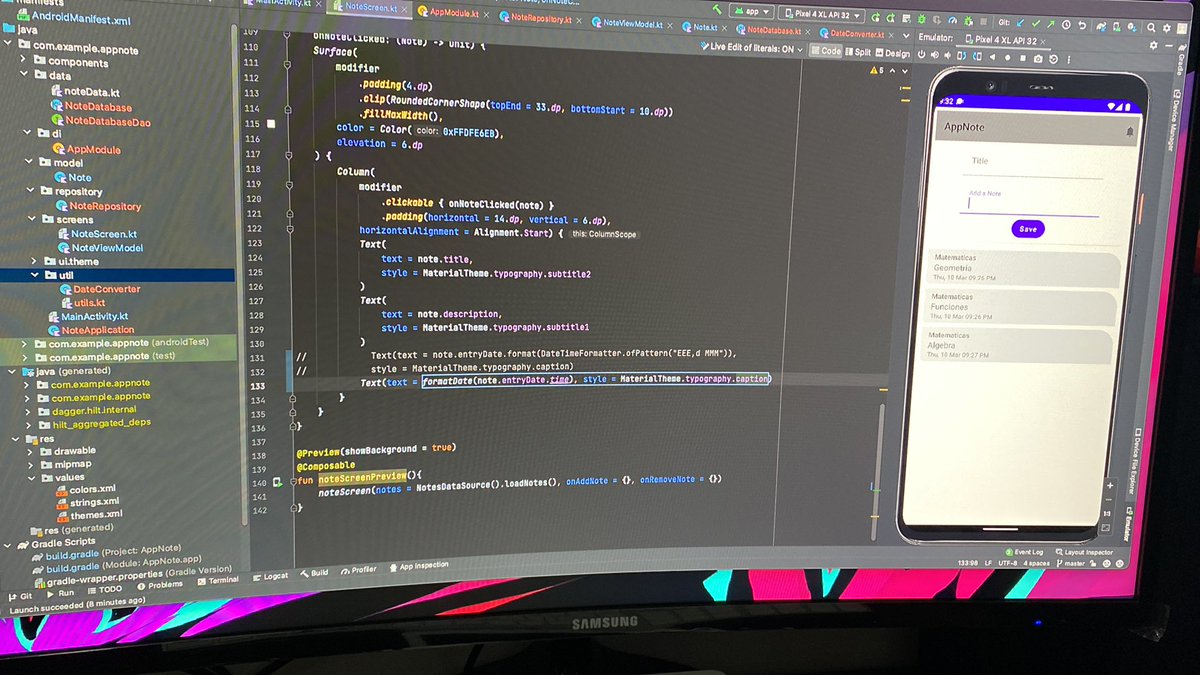Collapse the util folder

click(36, 274)
